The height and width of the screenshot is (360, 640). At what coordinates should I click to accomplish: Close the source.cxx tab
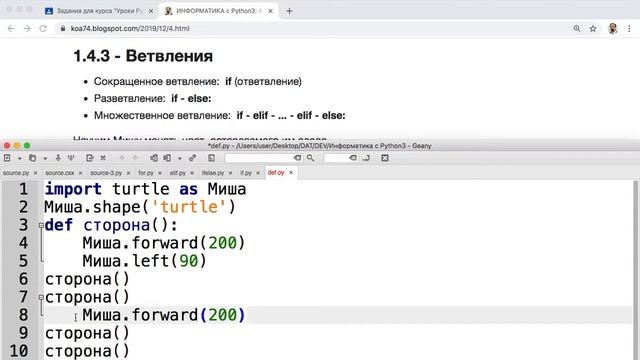[80, 173]
